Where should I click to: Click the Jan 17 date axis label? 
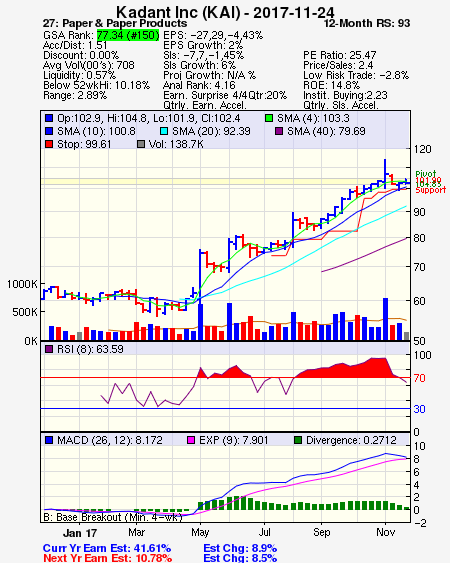pyautogui.click(x=80, y=533)
